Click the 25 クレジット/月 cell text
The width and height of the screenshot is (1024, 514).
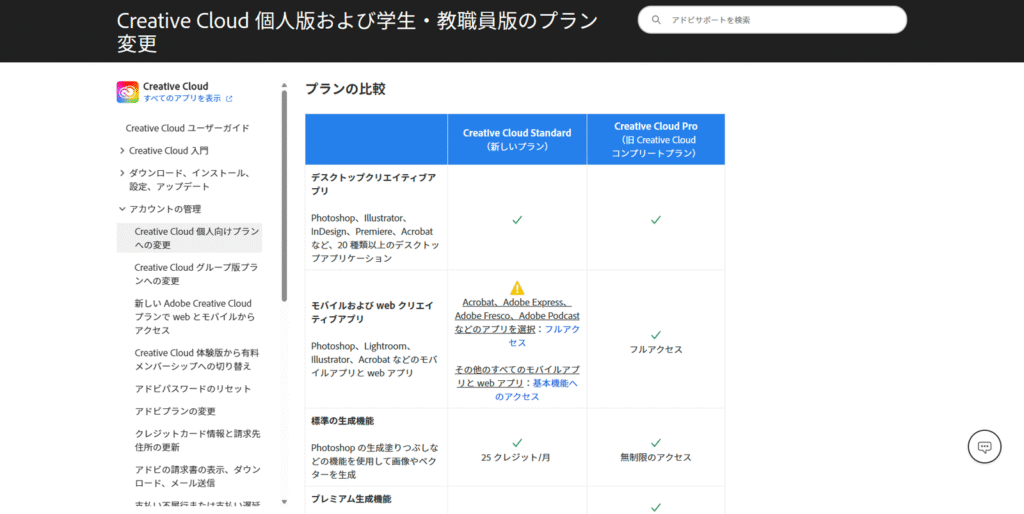tap(516, 458)
